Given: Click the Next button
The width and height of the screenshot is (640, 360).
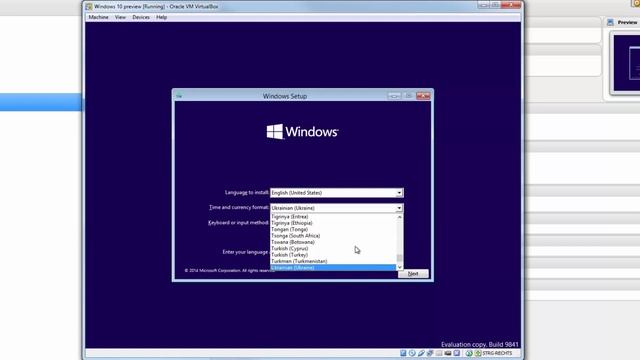Looking at the screenshot, I should (413, 273).
